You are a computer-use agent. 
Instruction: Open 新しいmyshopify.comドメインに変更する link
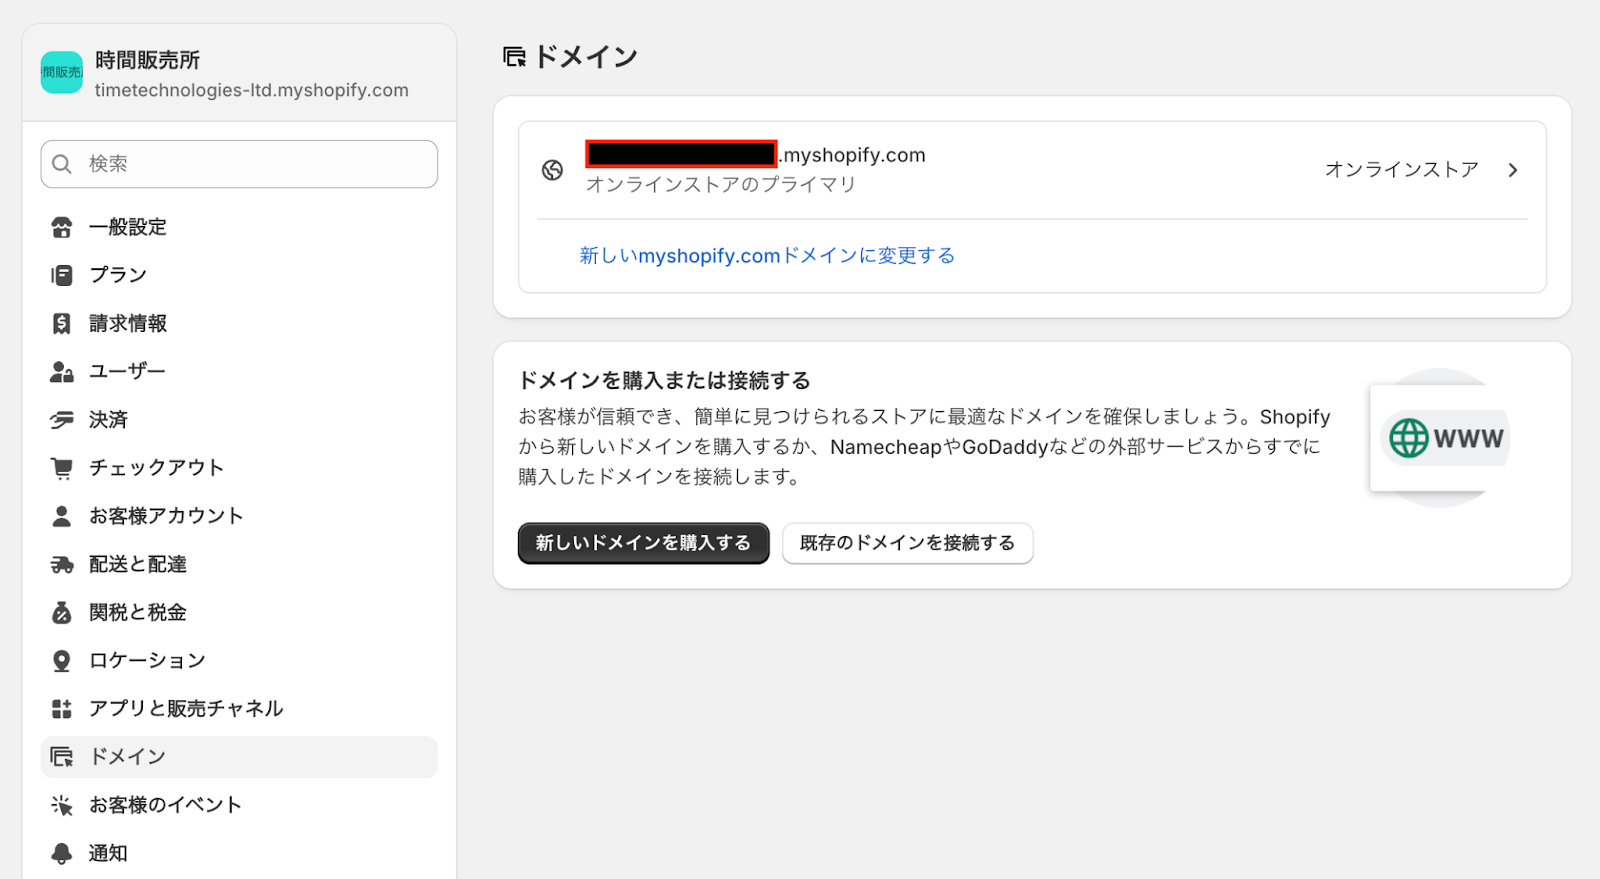[767, 256]
